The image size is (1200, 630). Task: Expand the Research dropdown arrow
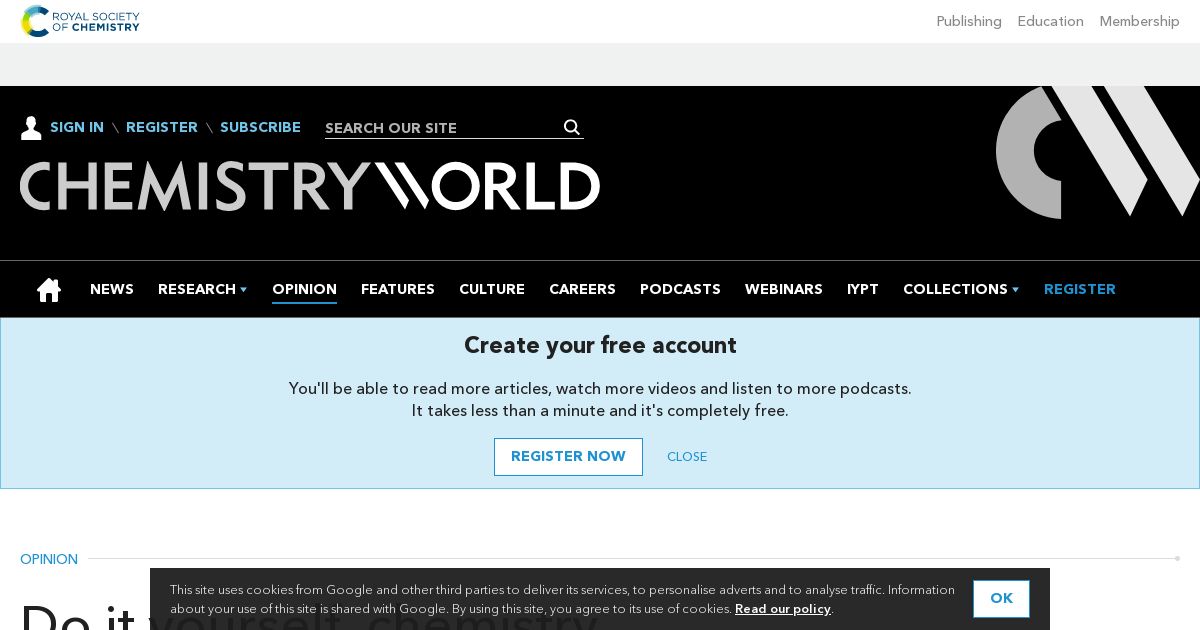[x=243, y=290]
